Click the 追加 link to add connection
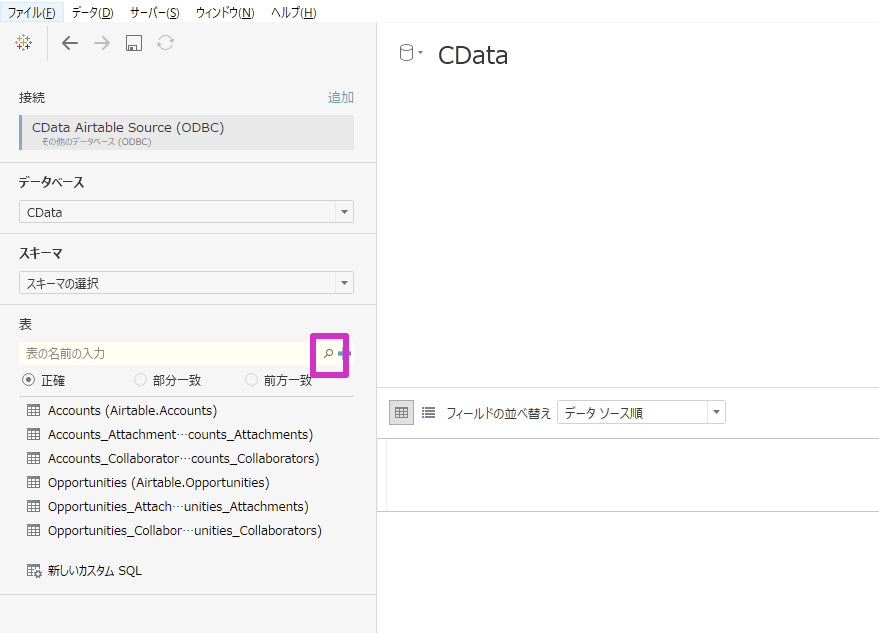879x633 pixels. 340,98
